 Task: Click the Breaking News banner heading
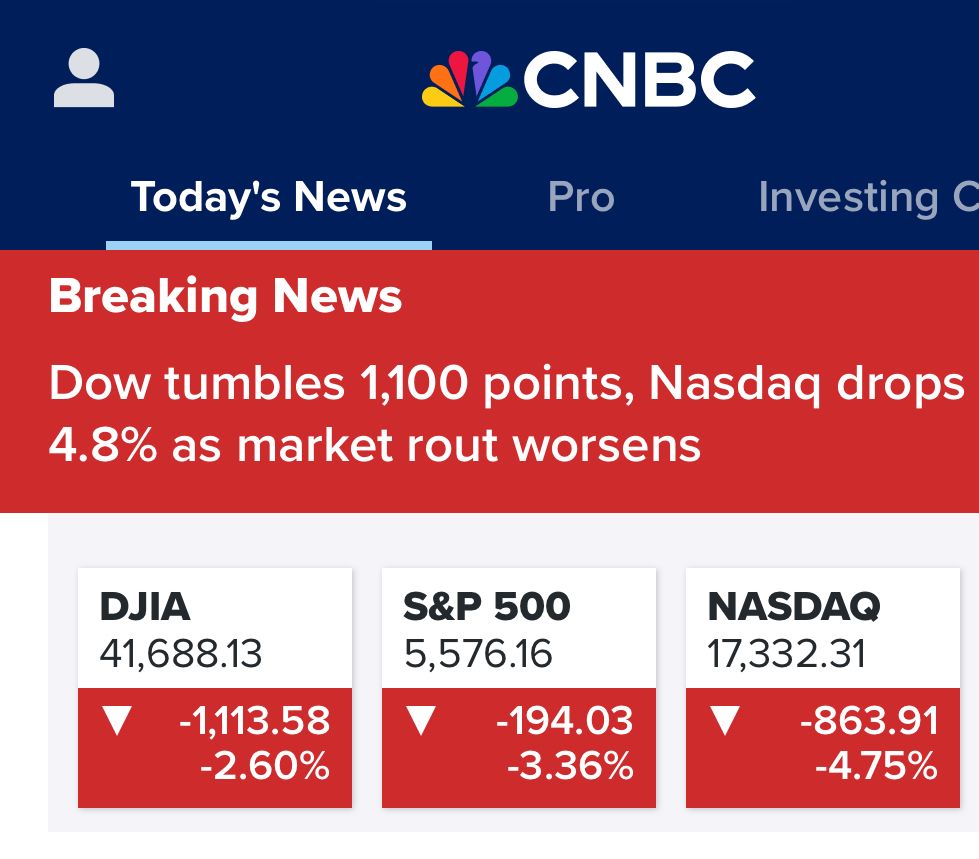pos(225,297)
